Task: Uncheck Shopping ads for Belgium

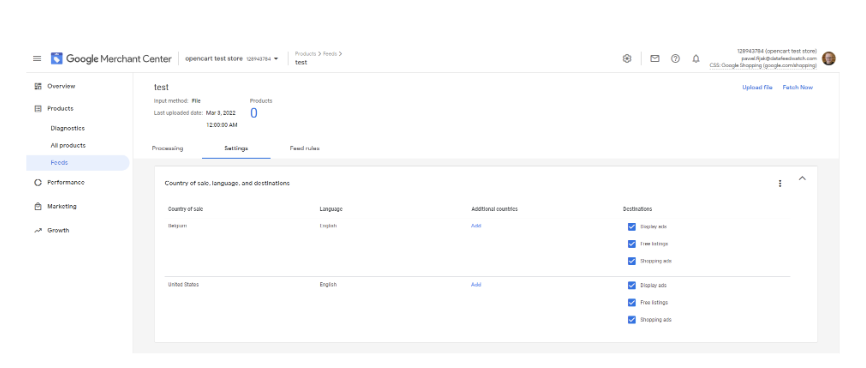Action: tap(632, 261)
